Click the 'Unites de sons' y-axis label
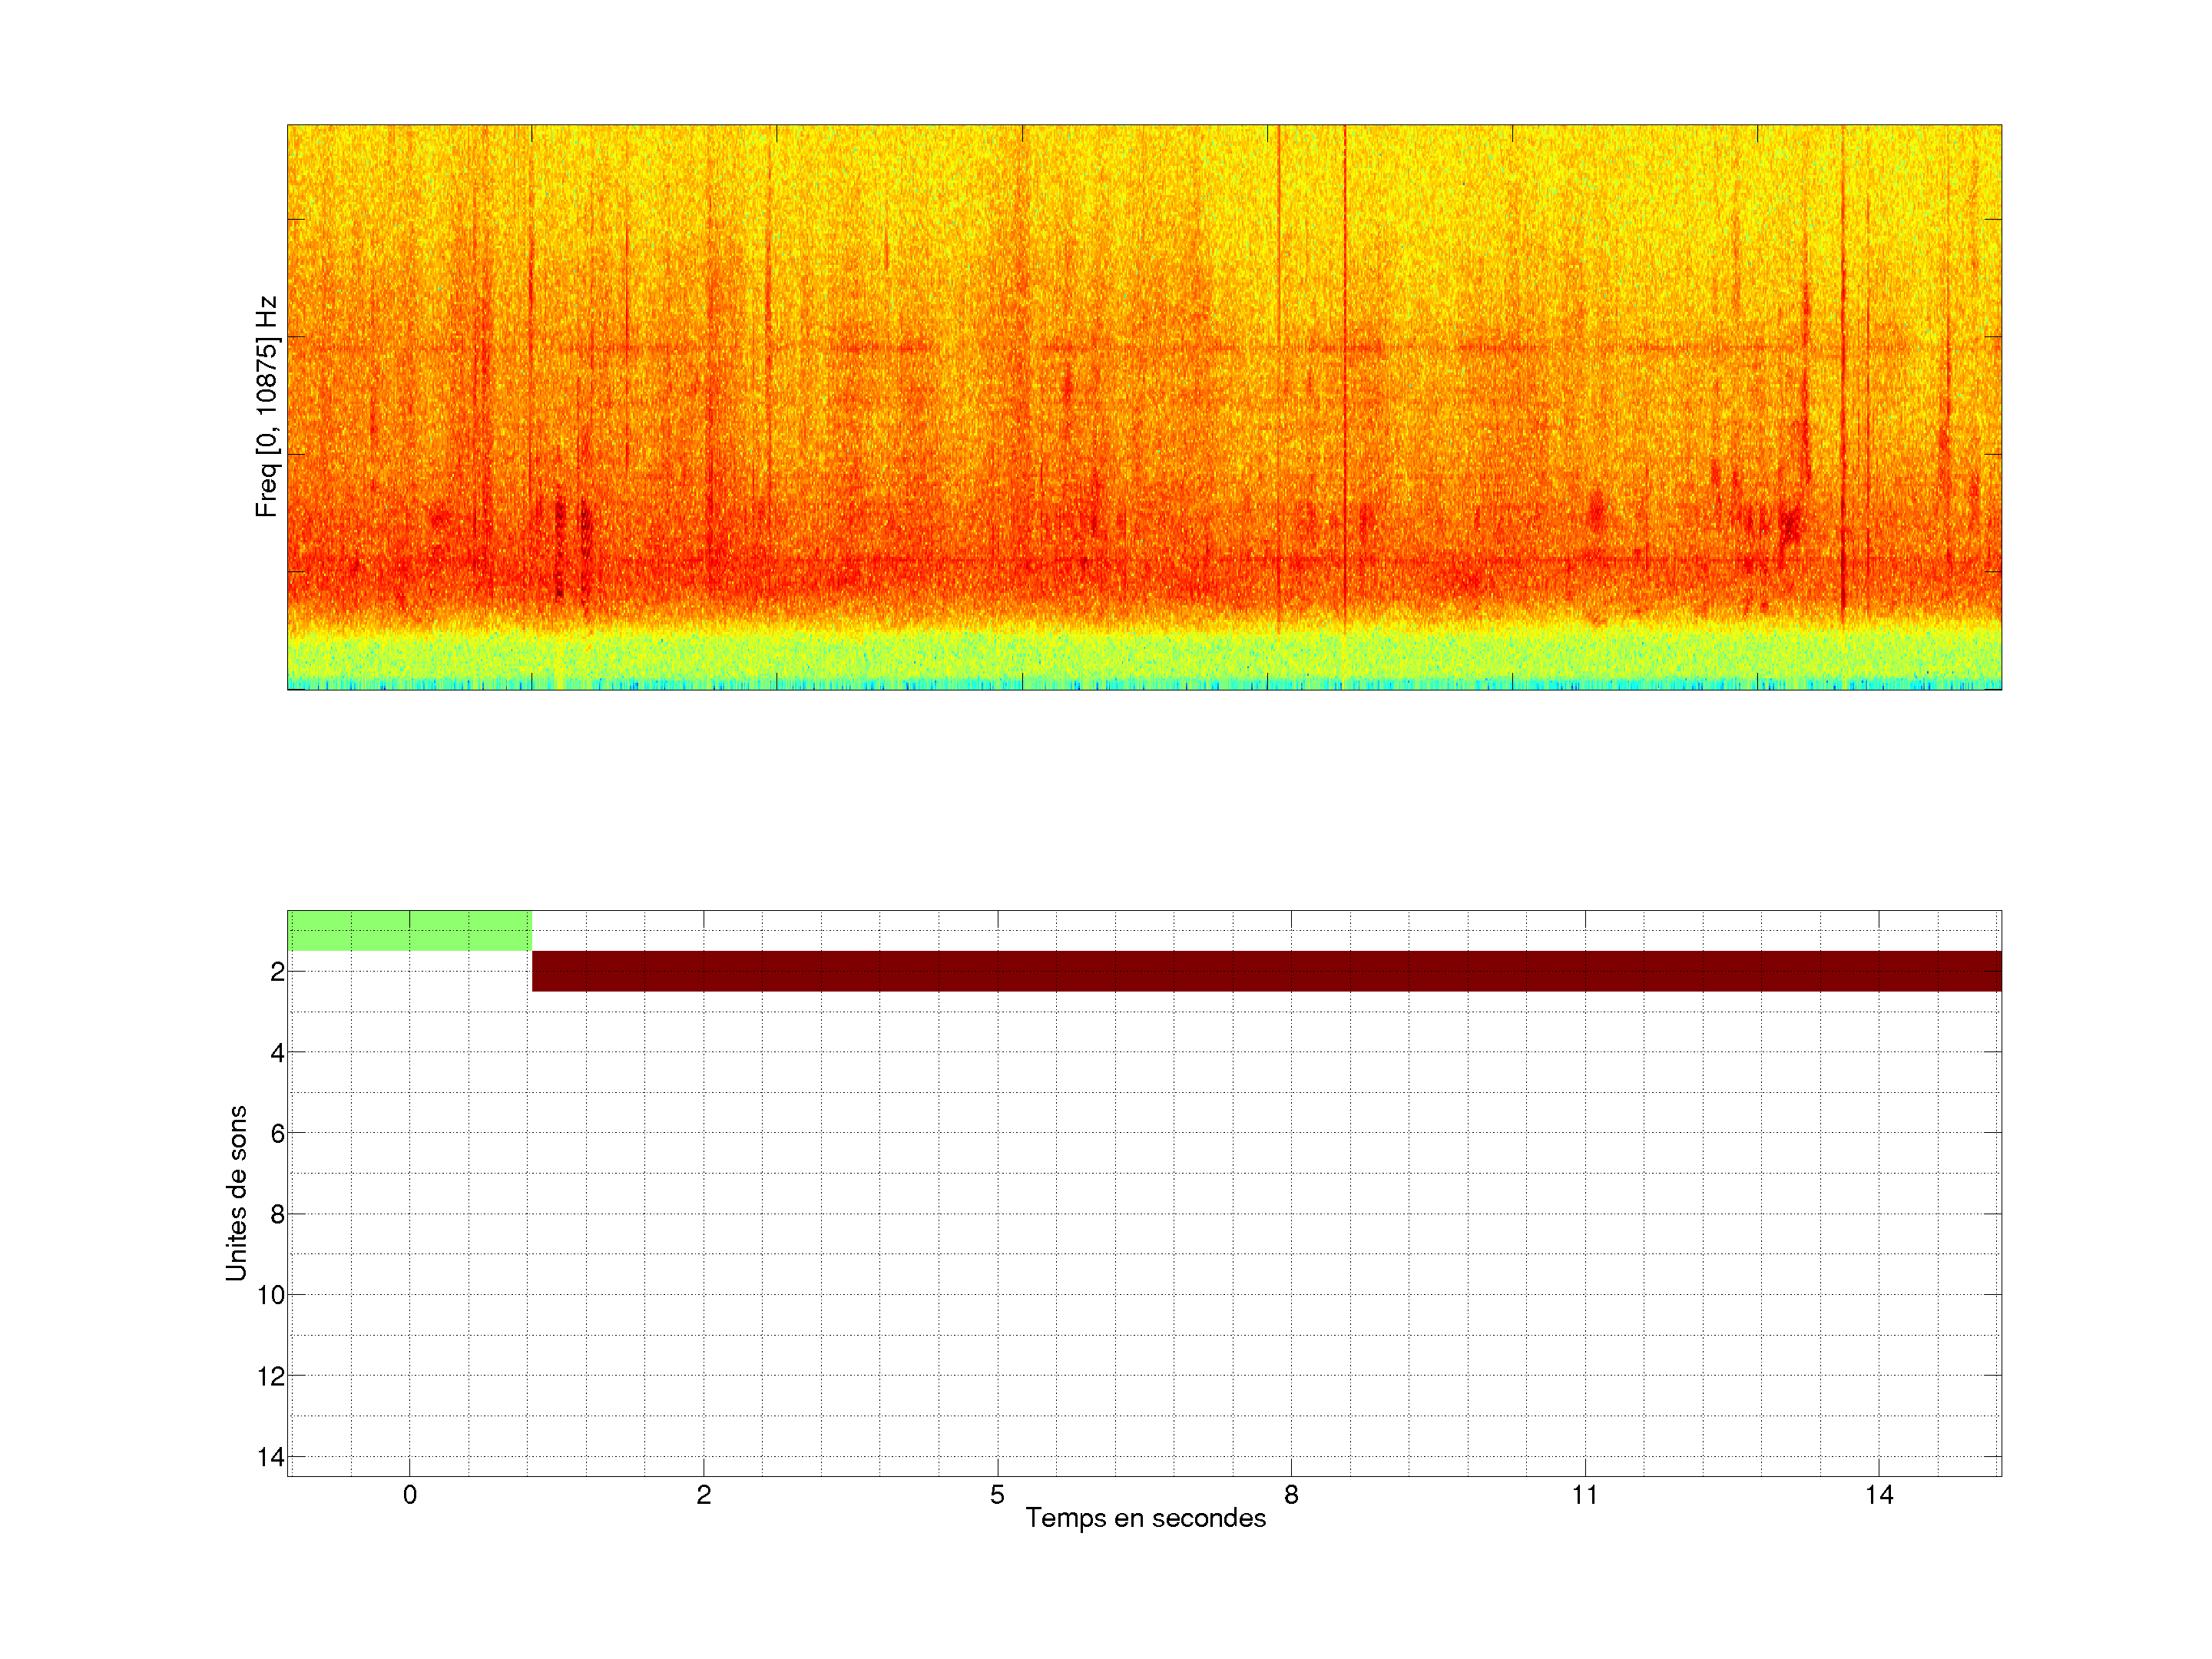Image resolution: width=2212 pixels, height=1659 pixels. [236, 1193]
